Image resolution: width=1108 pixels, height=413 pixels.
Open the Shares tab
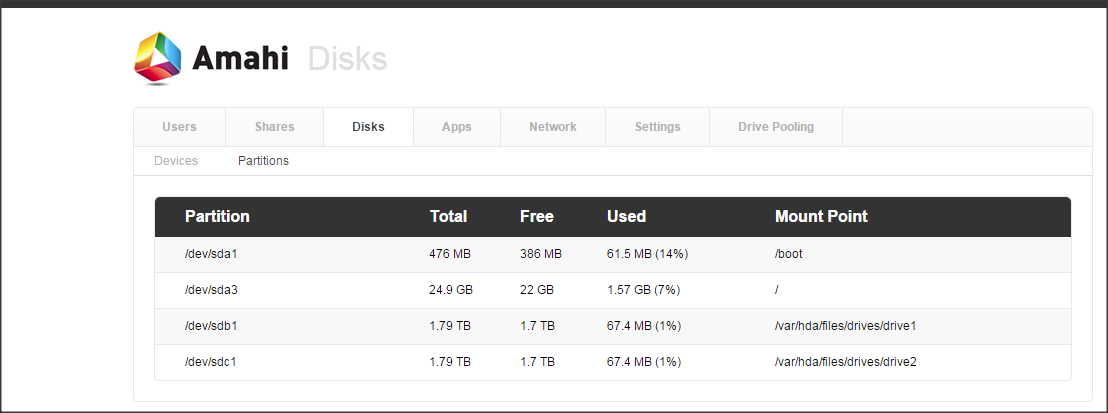(x=274, y=127)
